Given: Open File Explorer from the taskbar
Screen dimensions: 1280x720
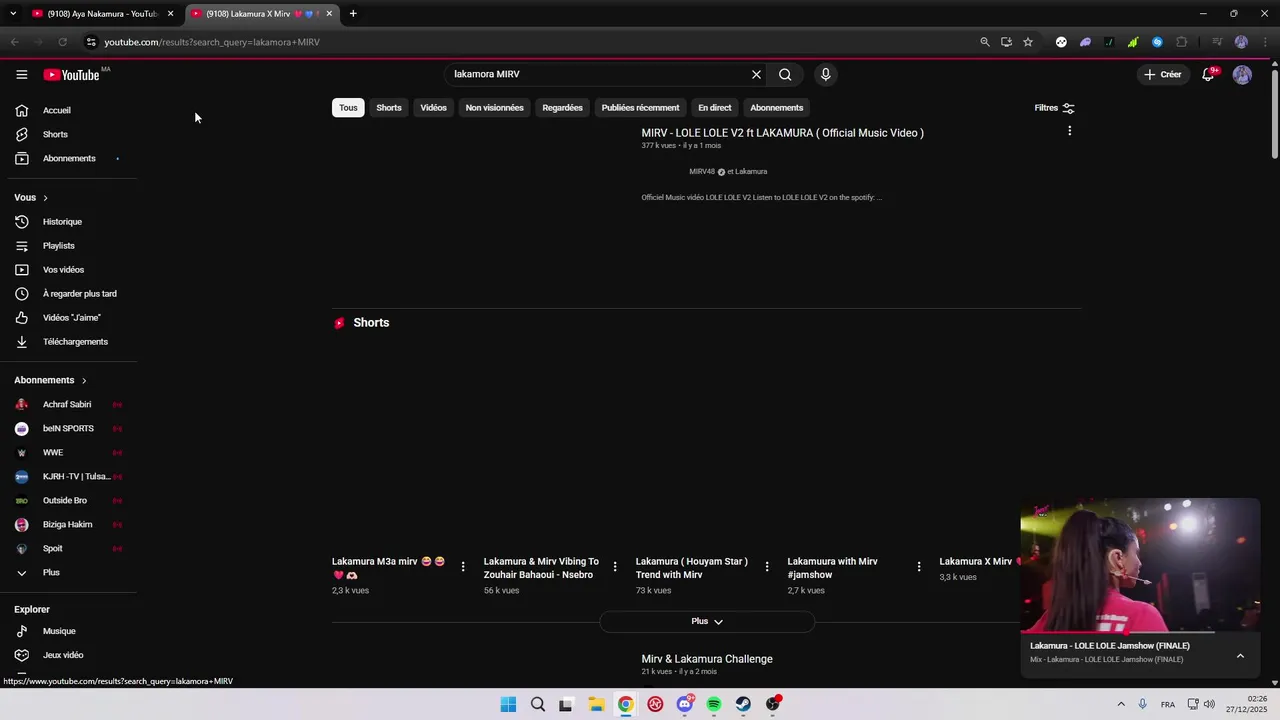Looking at the screenshot, I should (x=596, y=704).
